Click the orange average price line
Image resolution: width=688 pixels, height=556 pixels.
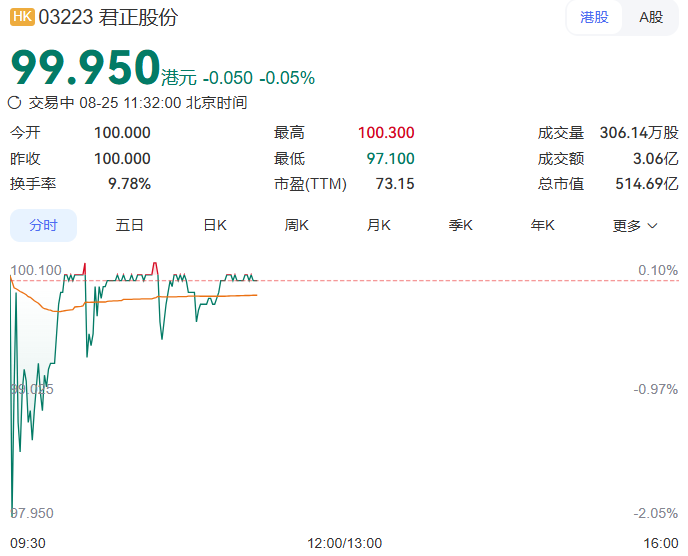pos(132,299)
